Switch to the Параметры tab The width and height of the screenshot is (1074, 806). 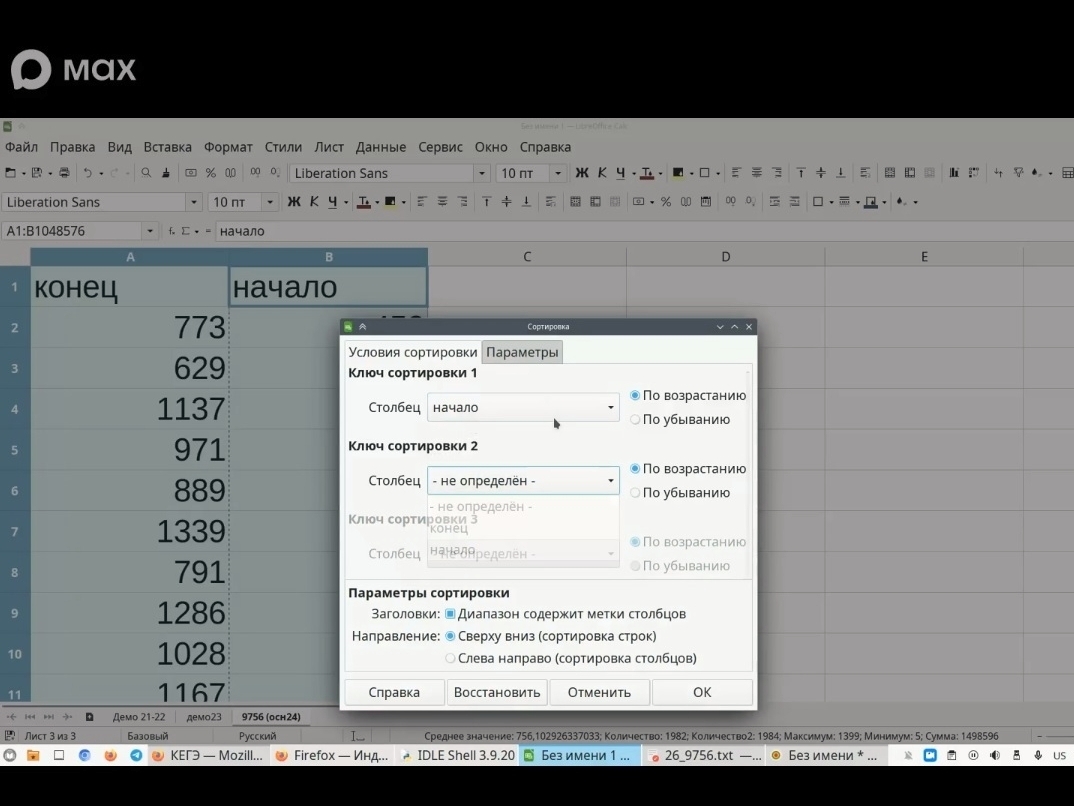tap(522, 352)
